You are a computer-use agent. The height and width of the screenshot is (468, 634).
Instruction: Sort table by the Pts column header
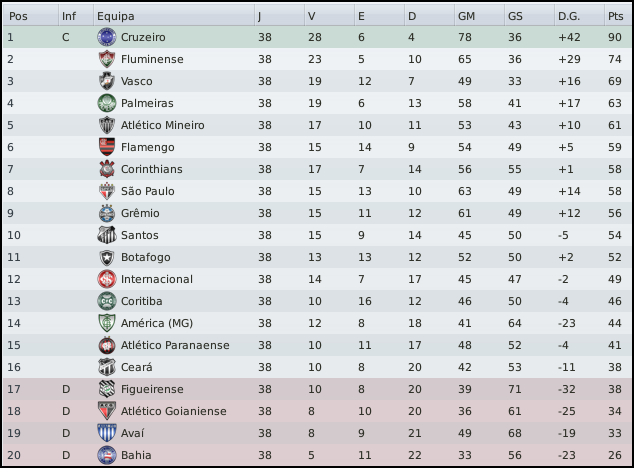(614, 16)
